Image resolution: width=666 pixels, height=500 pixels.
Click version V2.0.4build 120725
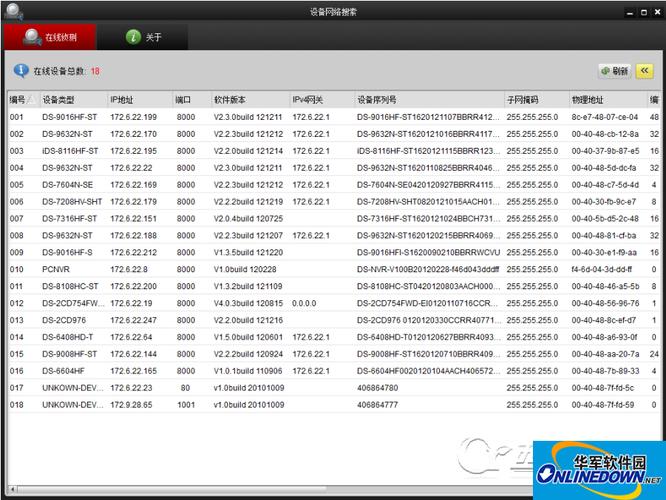[x=248, y=218]
